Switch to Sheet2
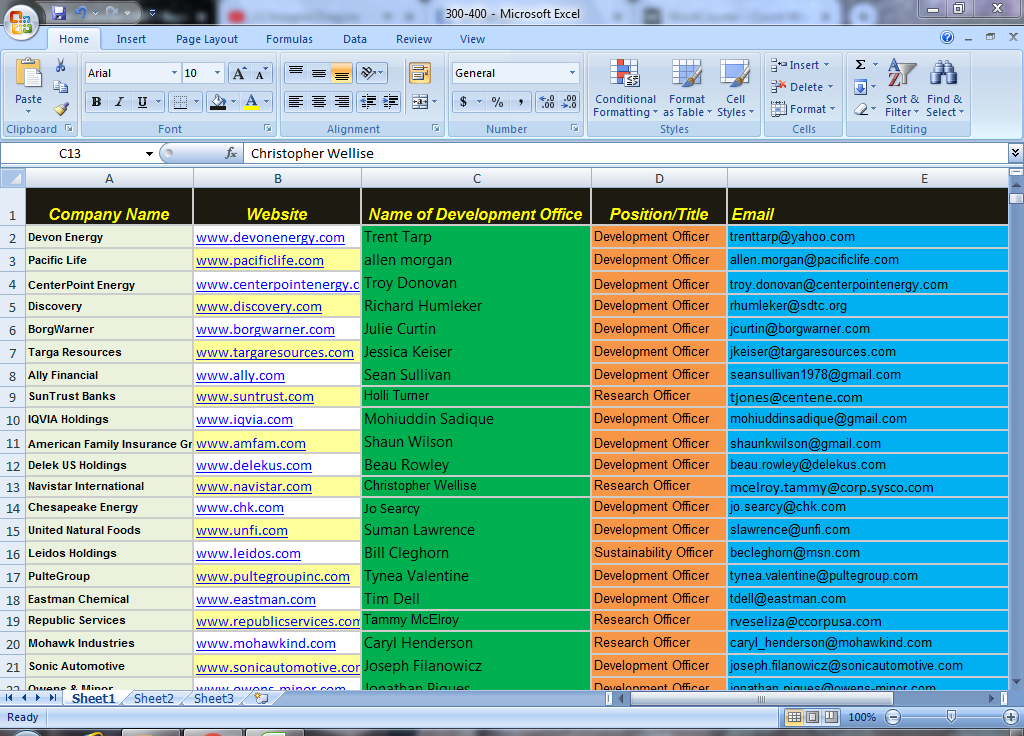This screenshot has height=736, width=1024. 153,699
